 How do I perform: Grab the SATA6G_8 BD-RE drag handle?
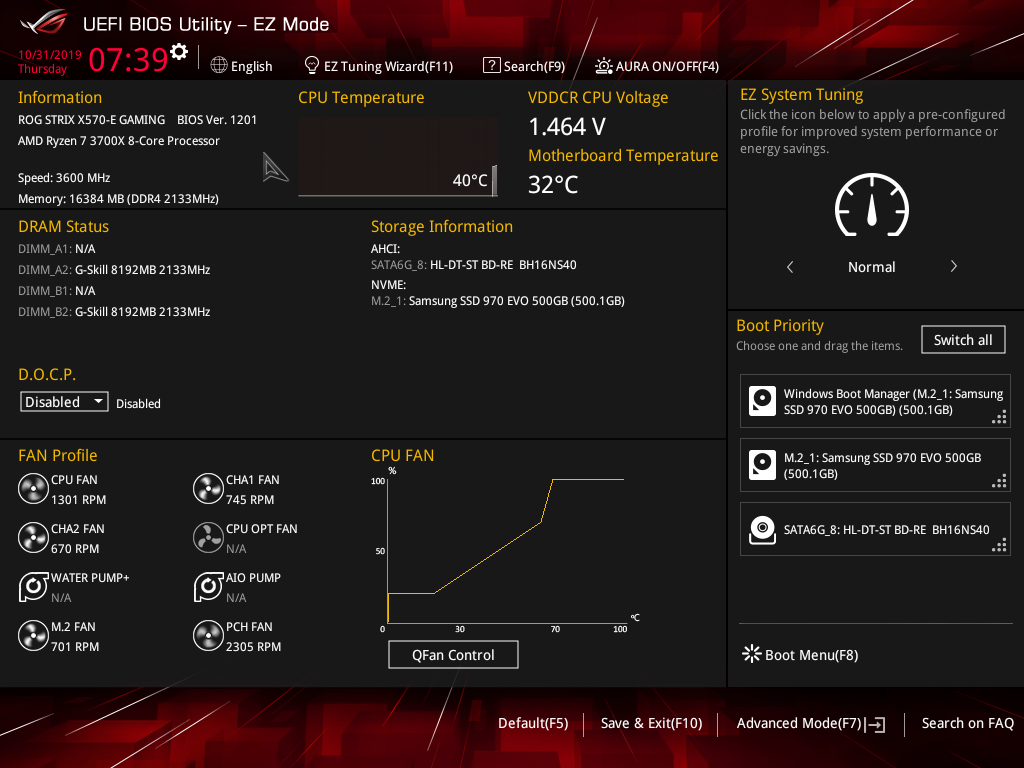(999, 545)
